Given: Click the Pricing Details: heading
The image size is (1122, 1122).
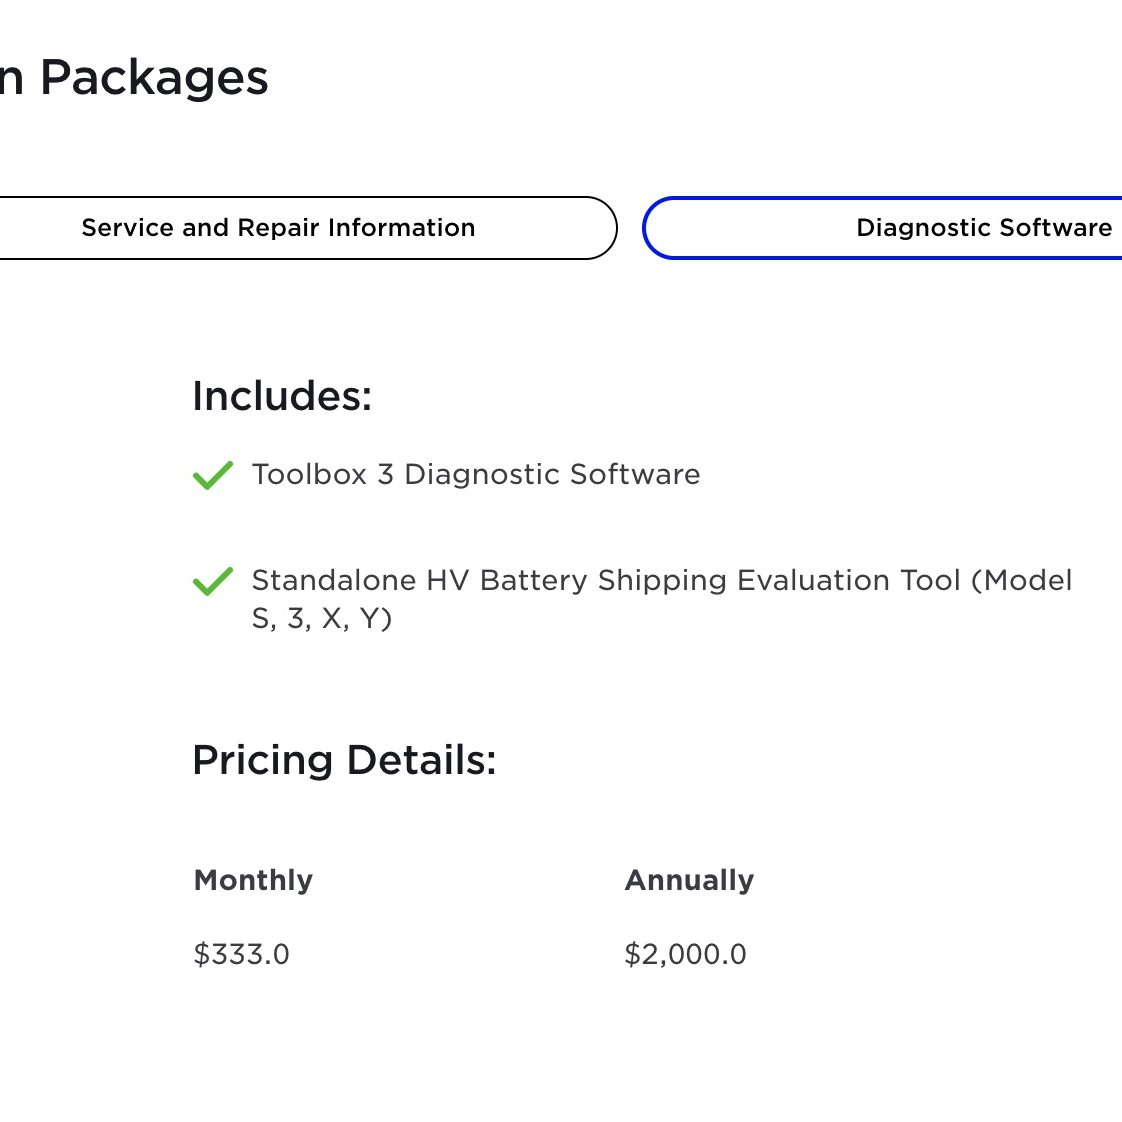Looking at the screenshot, I should 344,760.
